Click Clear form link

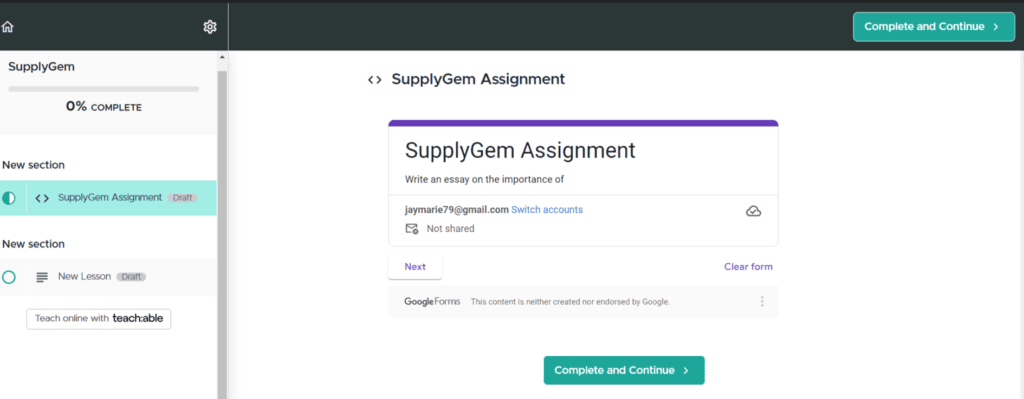click(748, 266)
